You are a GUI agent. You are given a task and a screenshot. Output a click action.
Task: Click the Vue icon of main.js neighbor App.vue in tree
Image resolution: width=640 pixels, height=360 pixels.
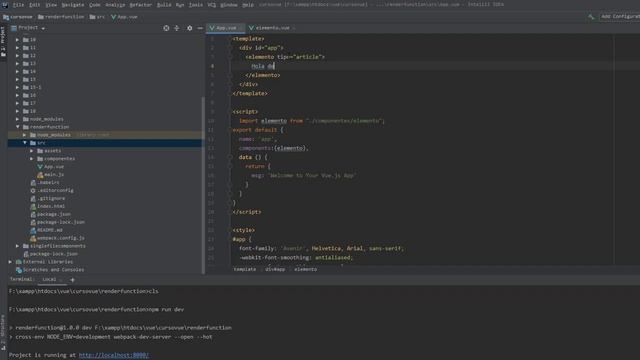(40, 167)
